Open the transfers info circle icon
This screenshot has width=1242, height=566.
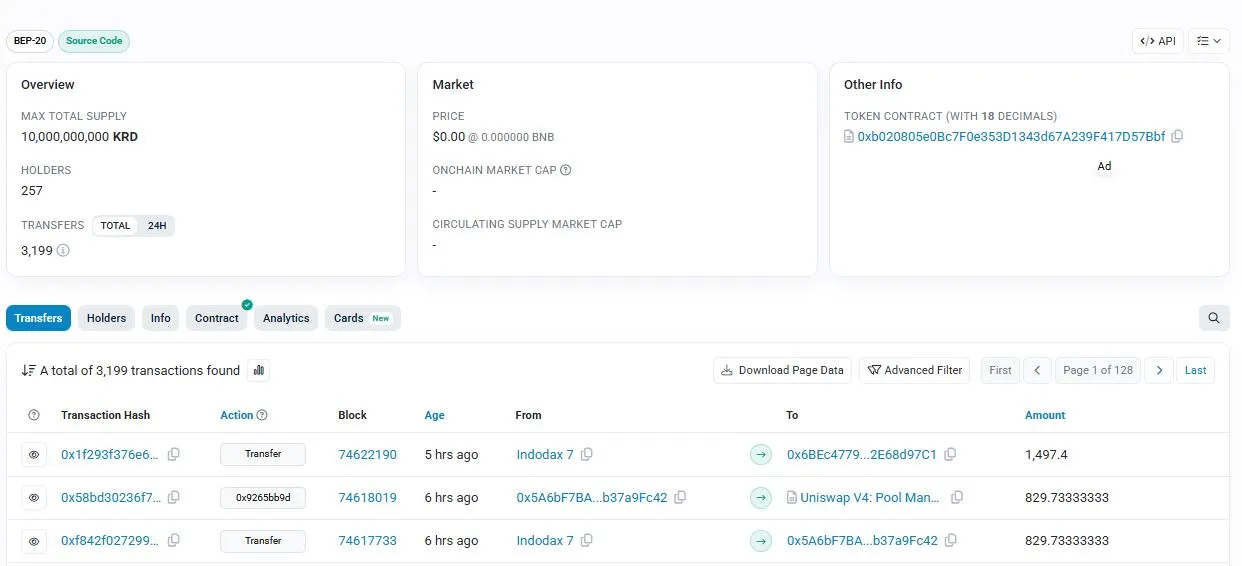click(x=63, y=250)
